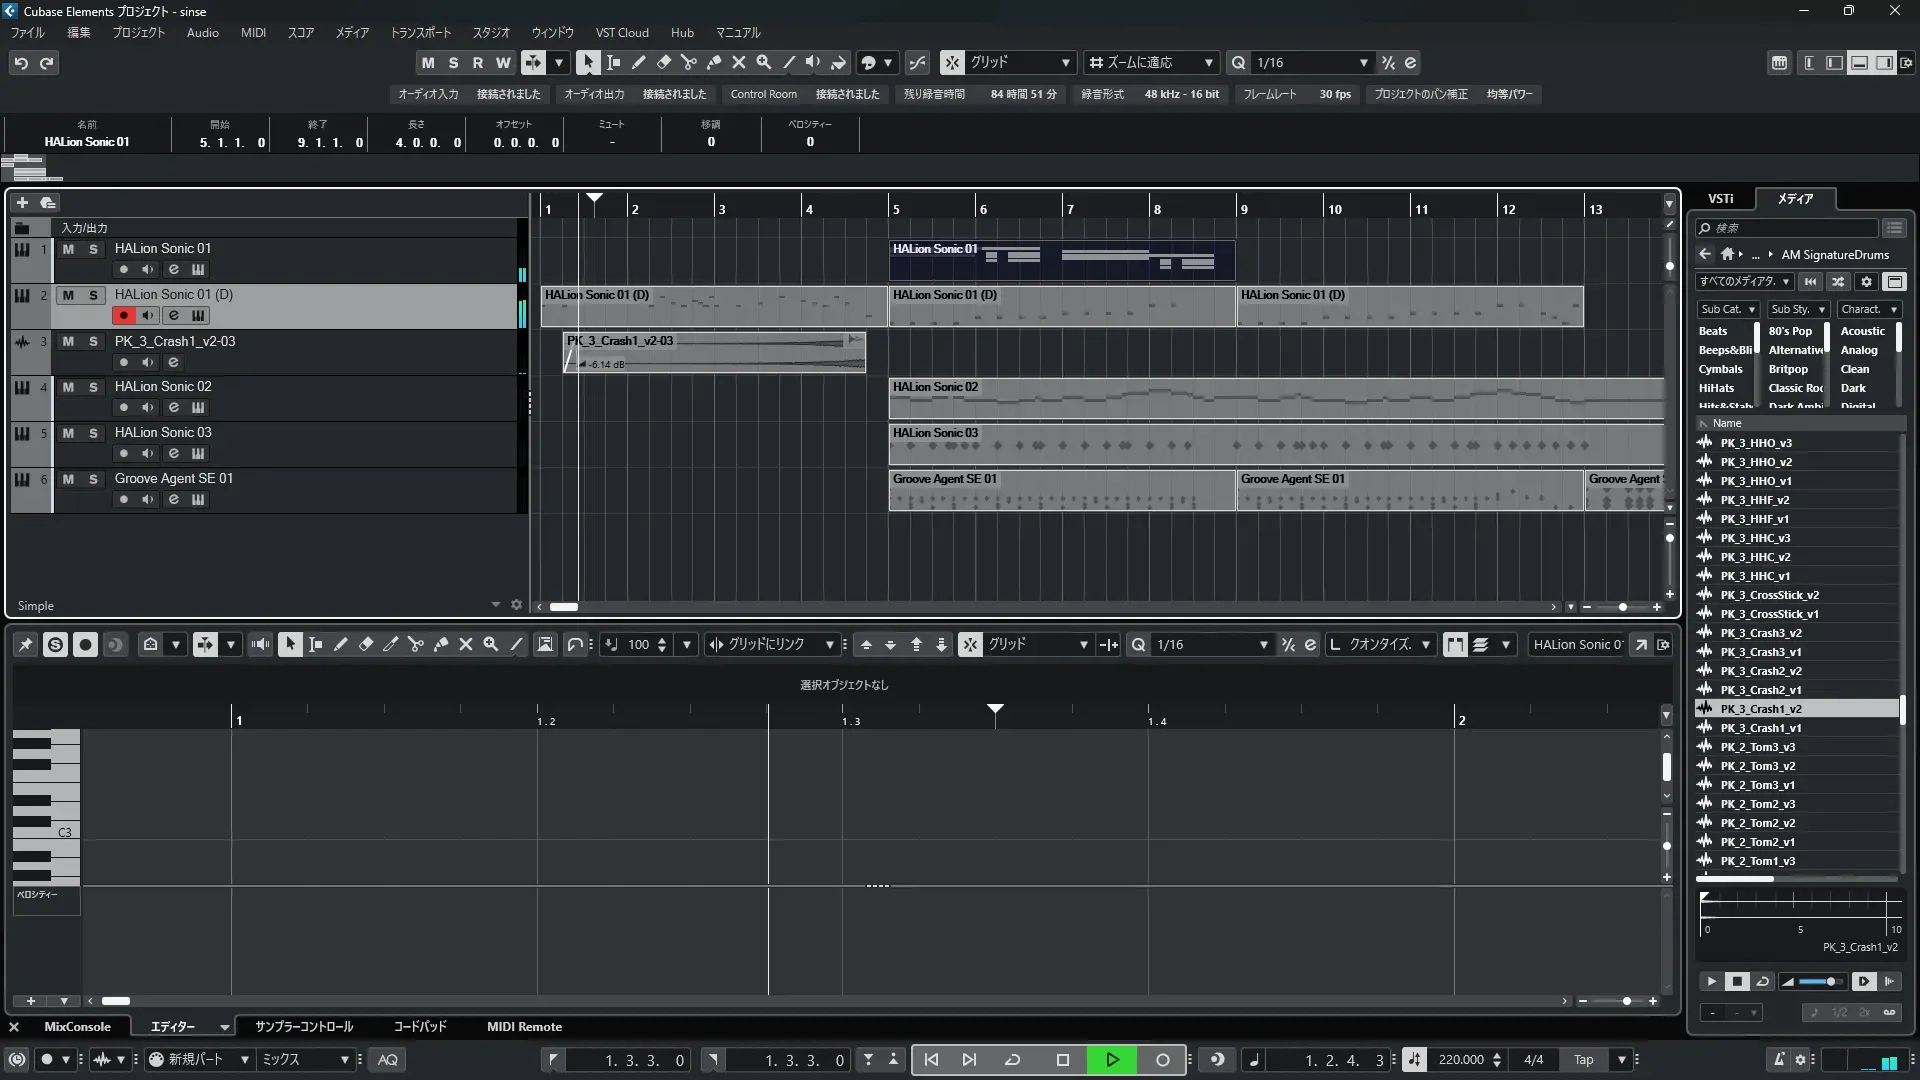Select the Eraser tool in main toolbar

coord(663,62)
